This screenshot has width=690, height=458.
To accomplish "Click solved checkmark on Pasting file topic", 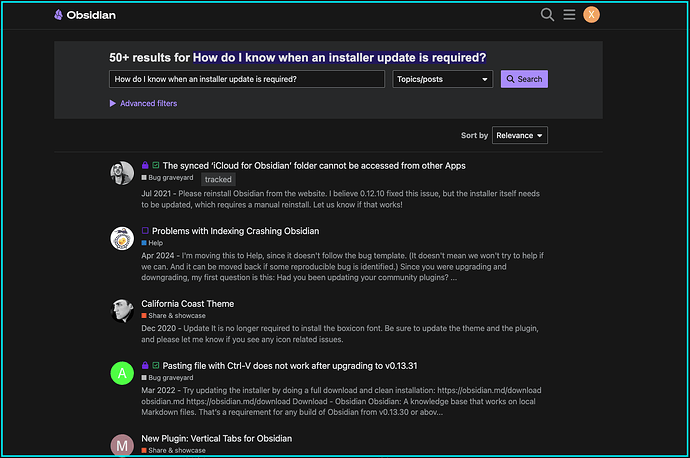I will 156,365.
